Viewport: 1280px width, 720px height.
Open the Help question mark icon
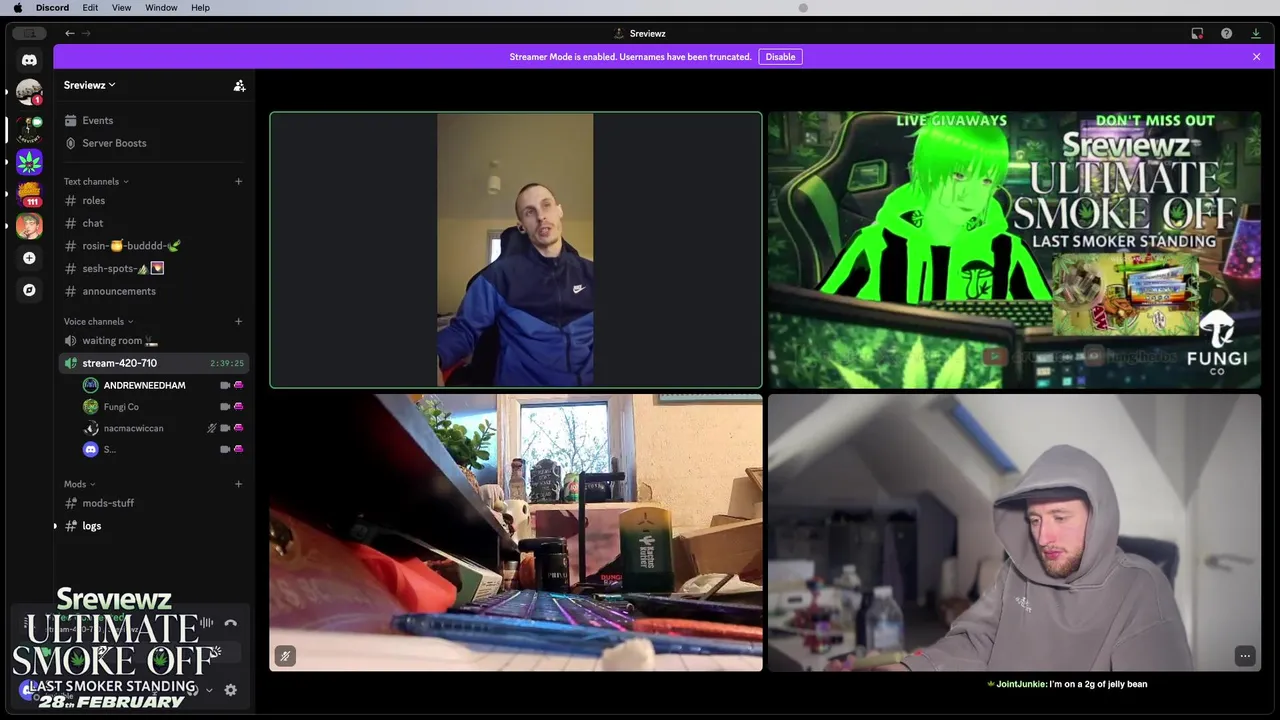tap(1226, 33)
